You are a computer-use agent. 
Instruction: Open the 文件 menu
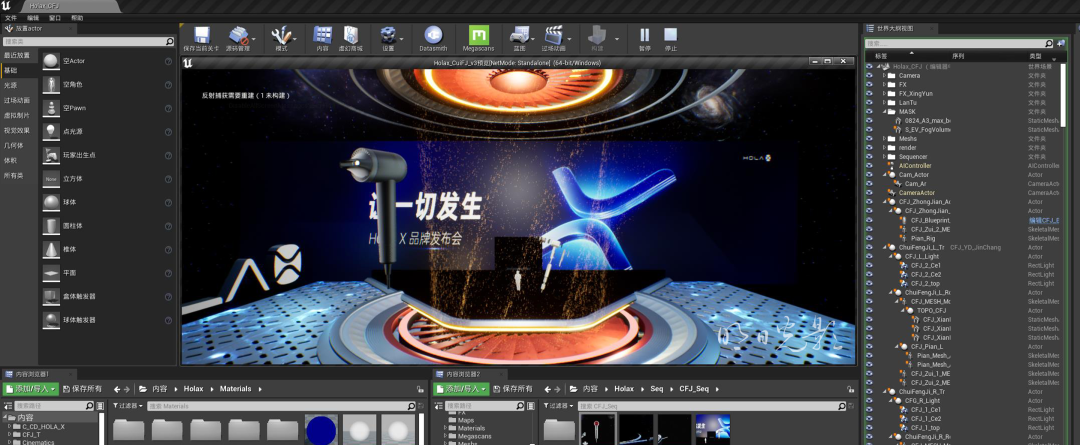coord(11,18)
